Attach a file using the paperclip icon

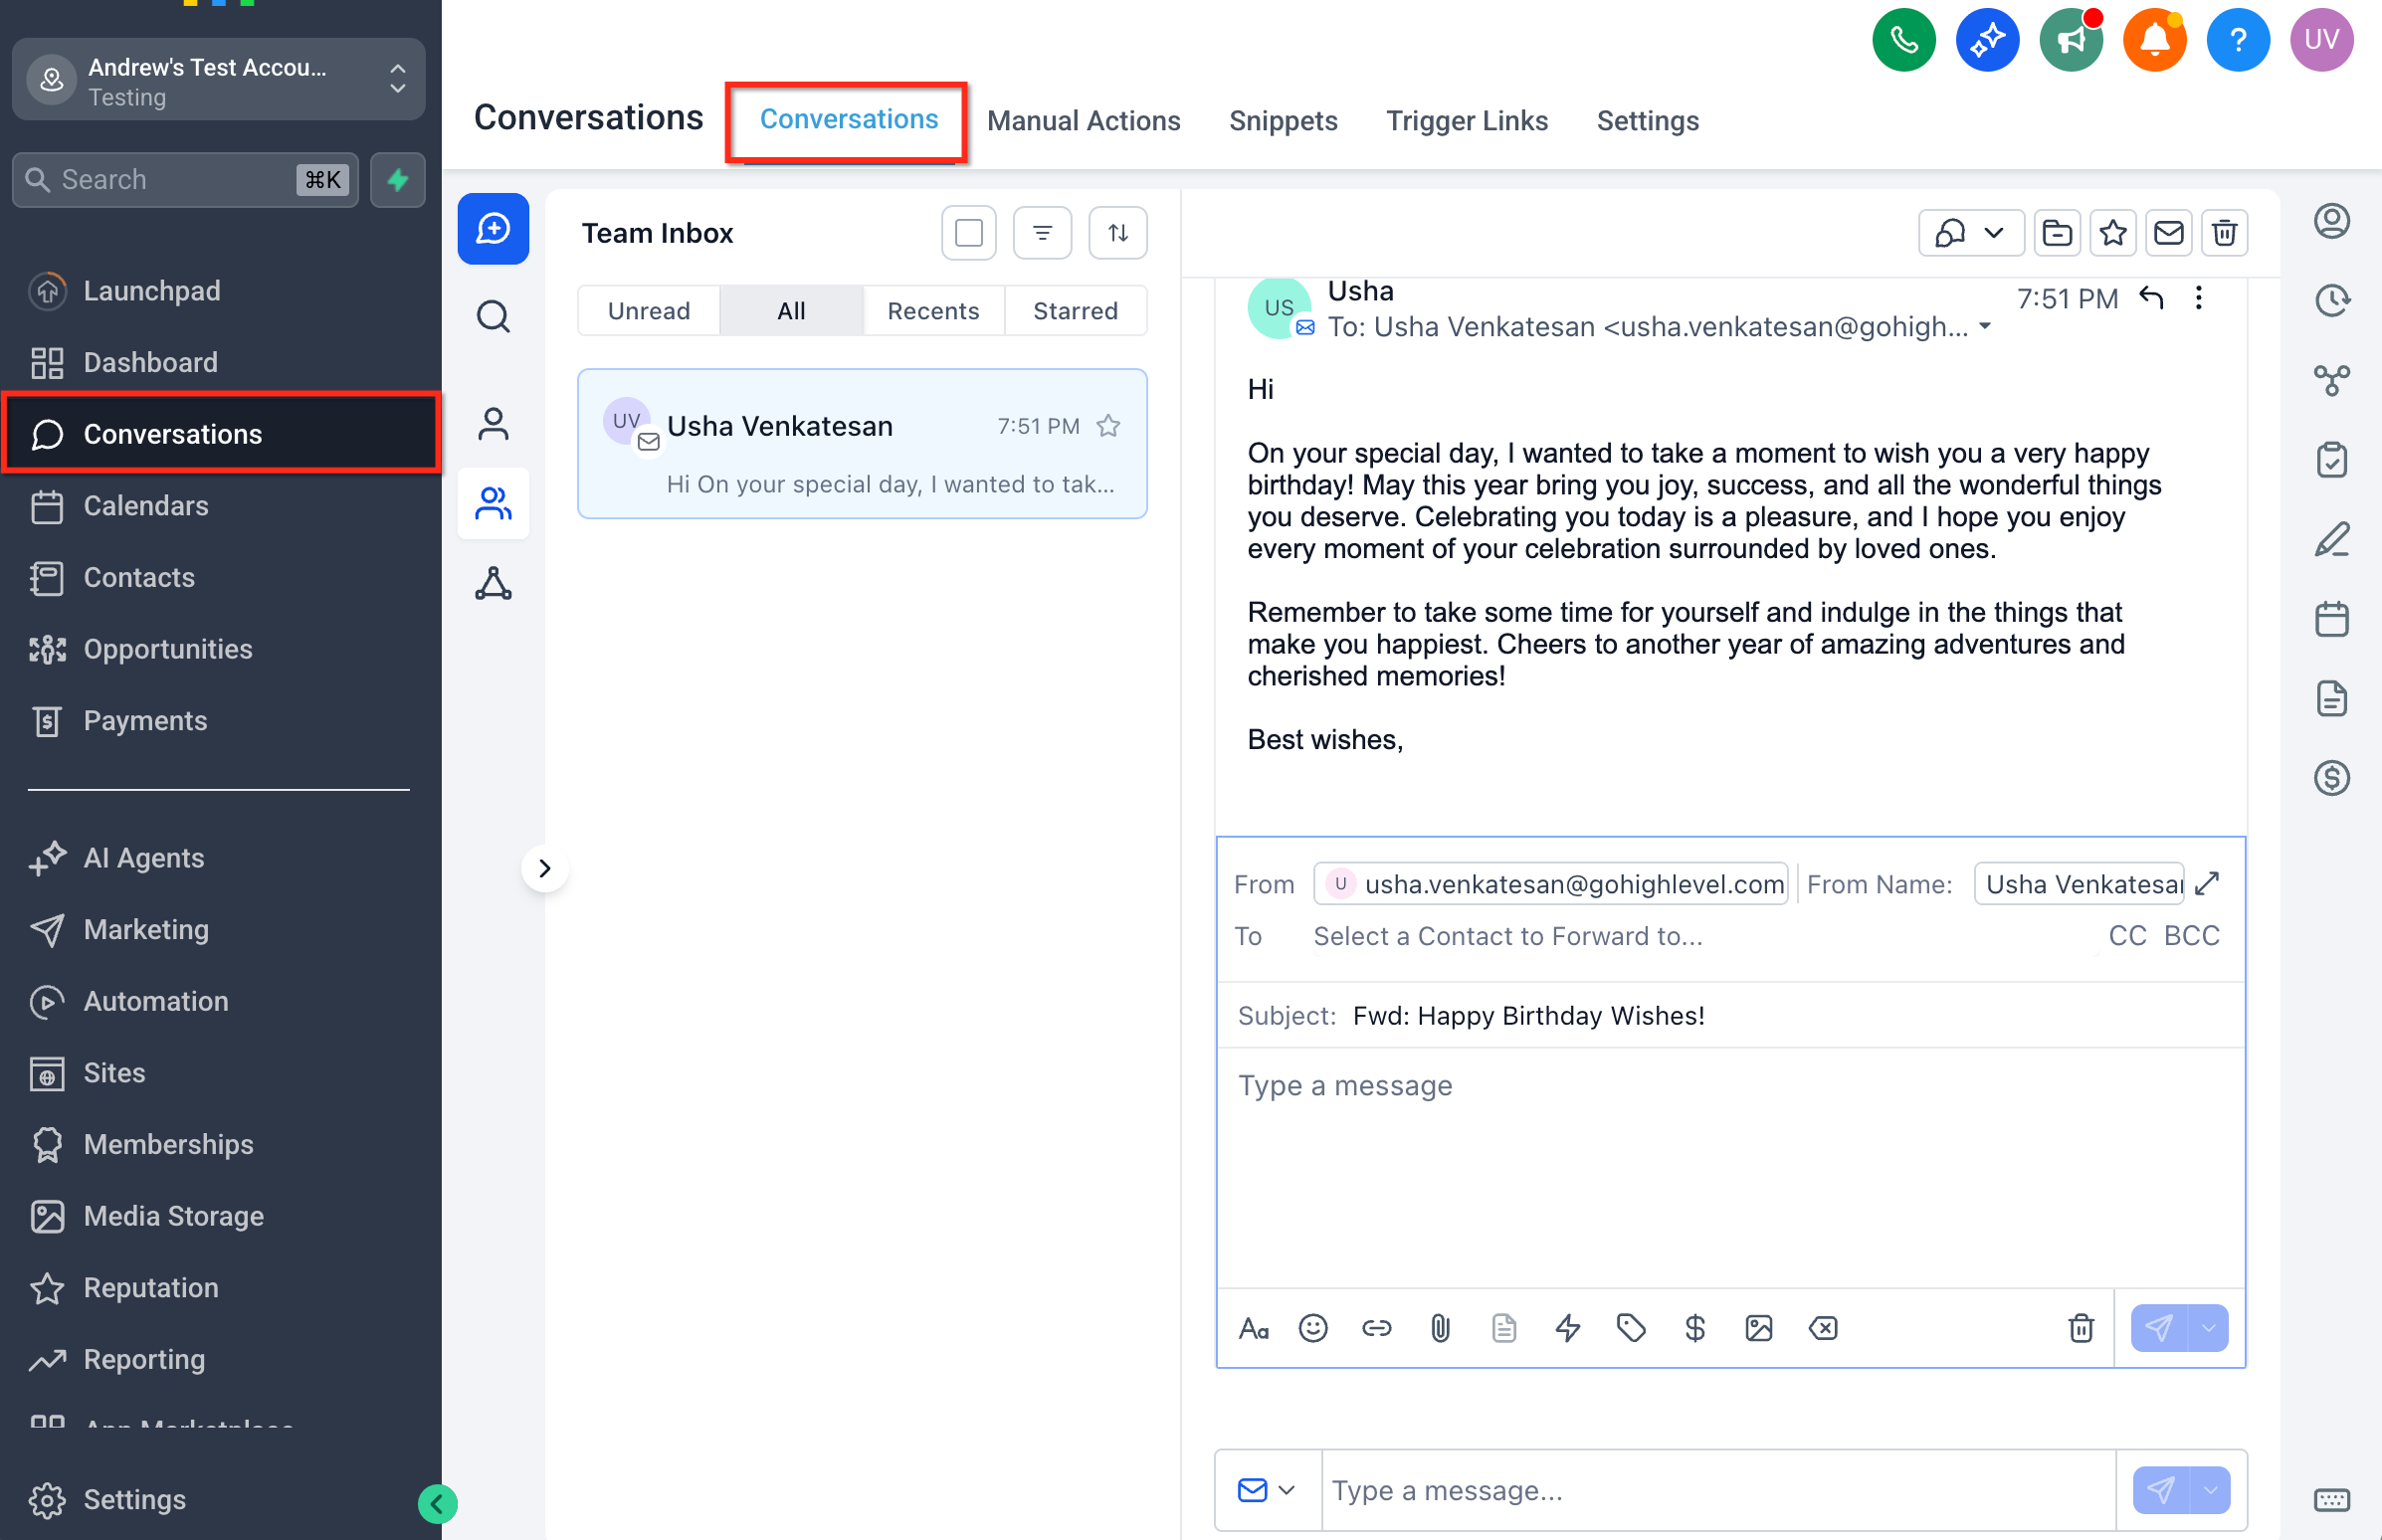1440,1328
